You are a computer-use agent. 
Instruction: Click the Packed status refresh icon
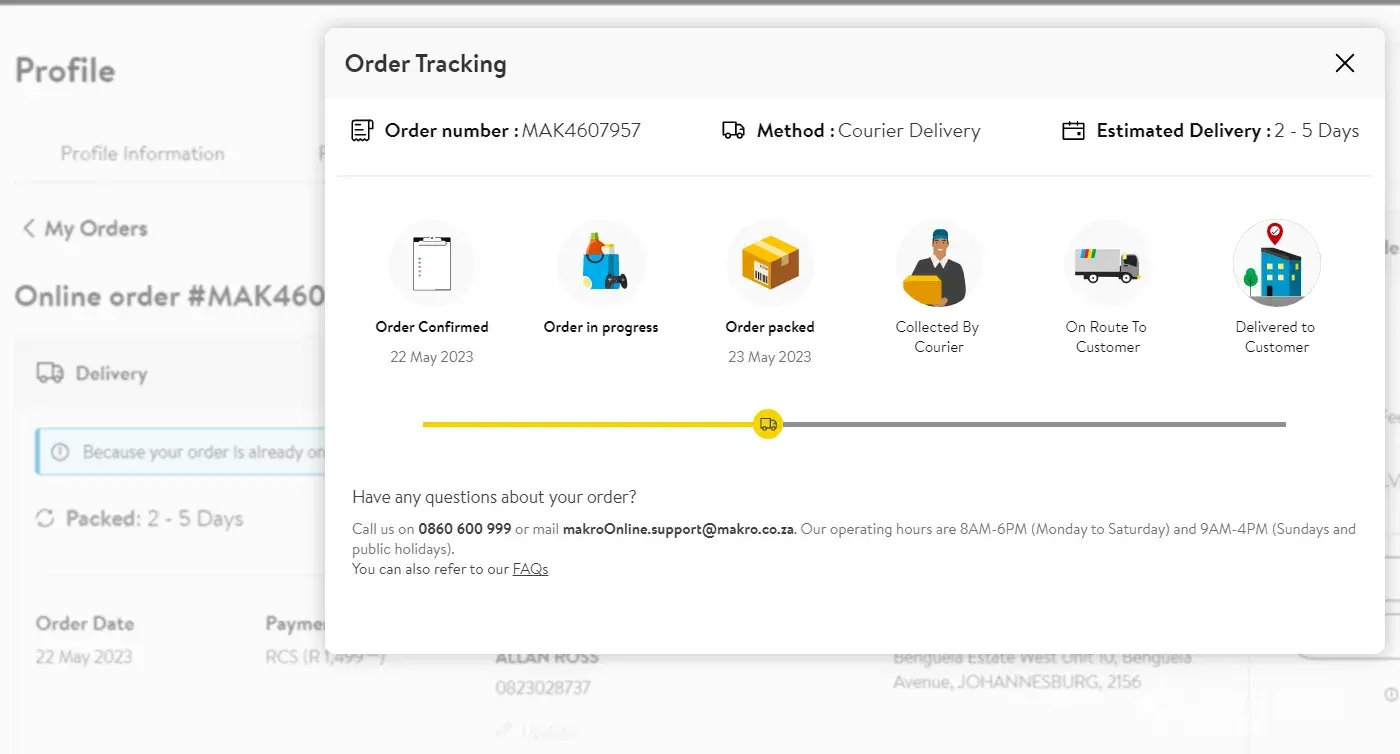[45, 519]
